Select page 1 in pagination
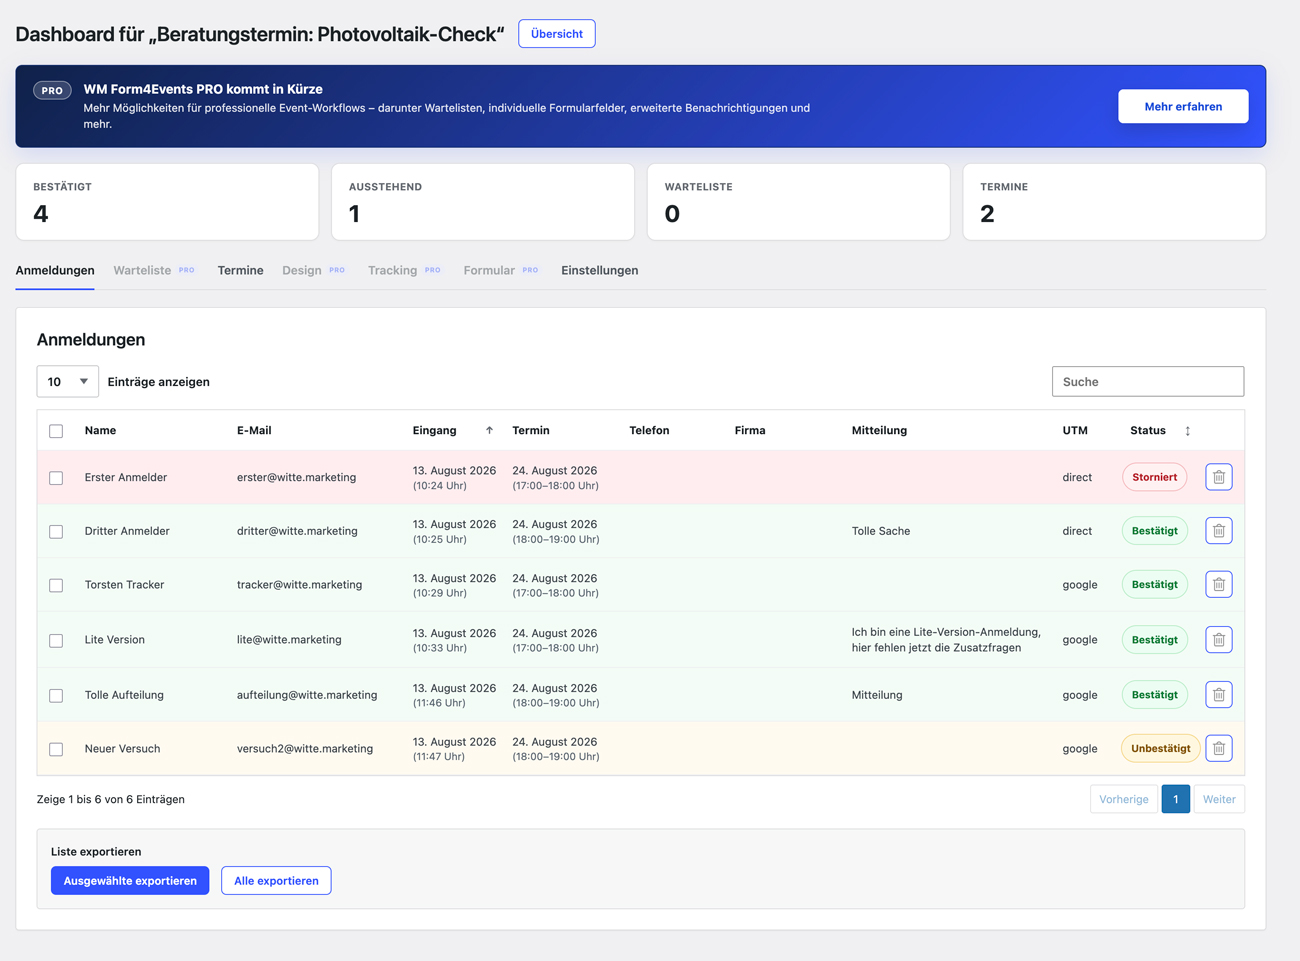The width and height of the screenshot is (1300, 961). (1176, 799)
